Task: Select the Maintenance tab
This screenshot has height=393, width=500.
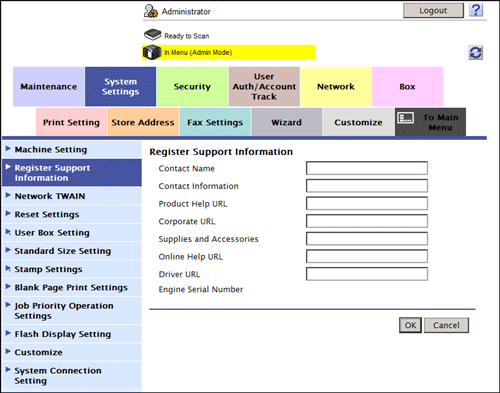Action: (x=49, y=87)
